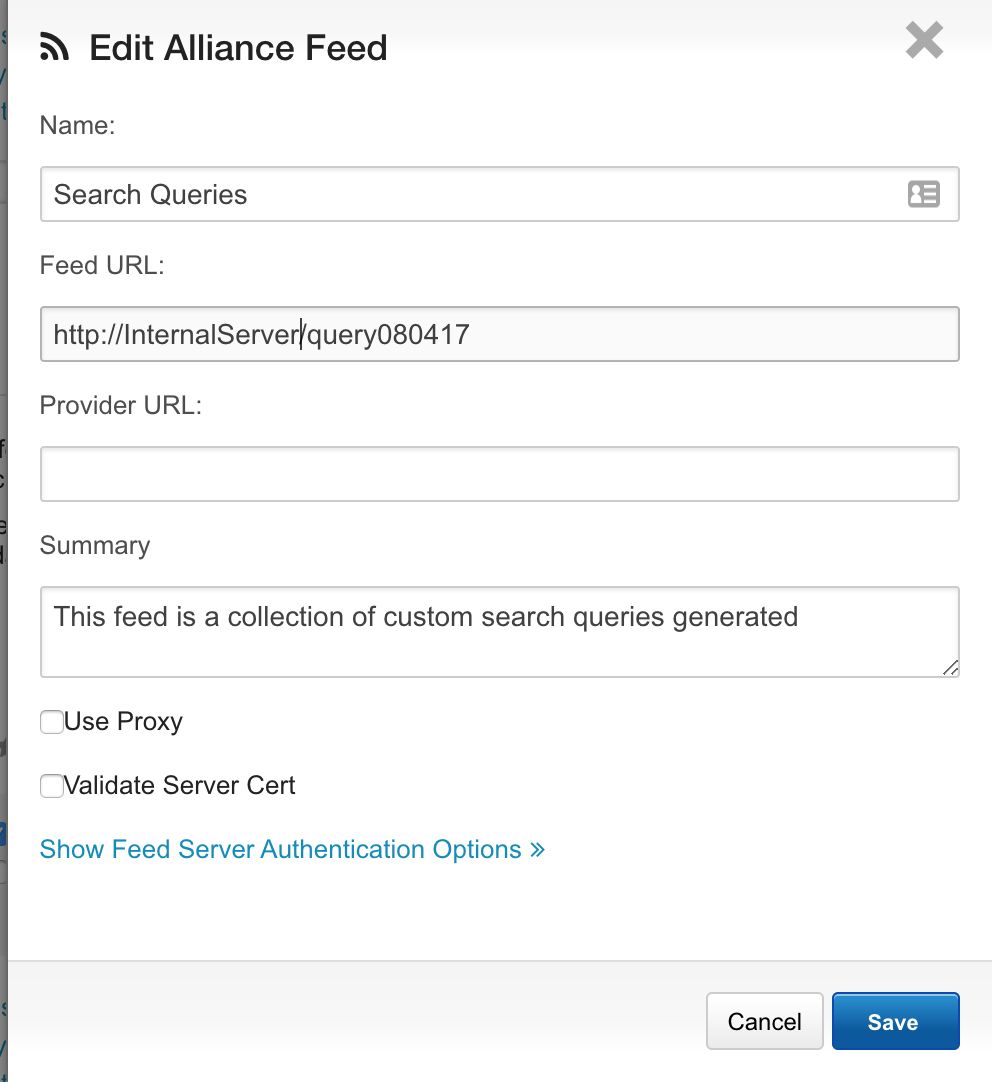The height and width of the screenshot is (1082, 992).
Task: Click the double chevron after Authentication Options
Action: click(x=538, y=850)
